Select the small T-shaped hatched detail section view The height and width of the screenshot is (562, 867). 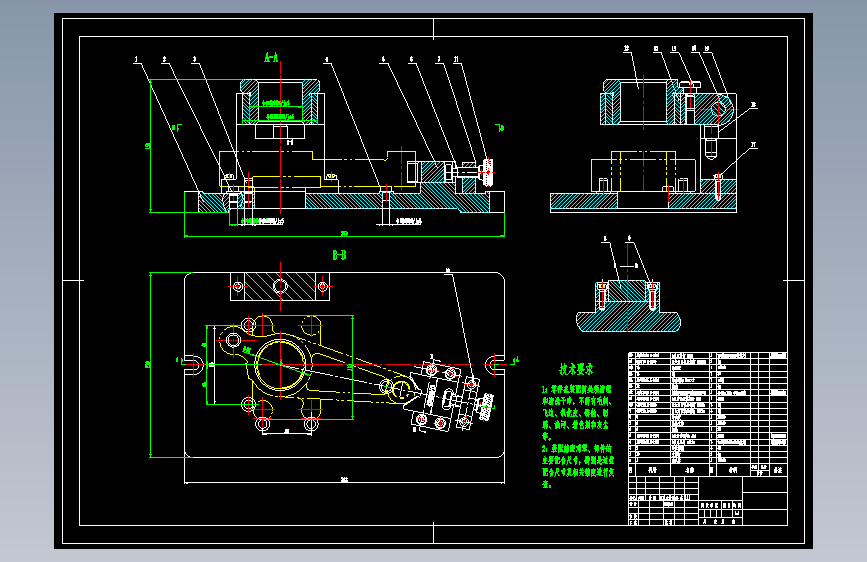628,306
